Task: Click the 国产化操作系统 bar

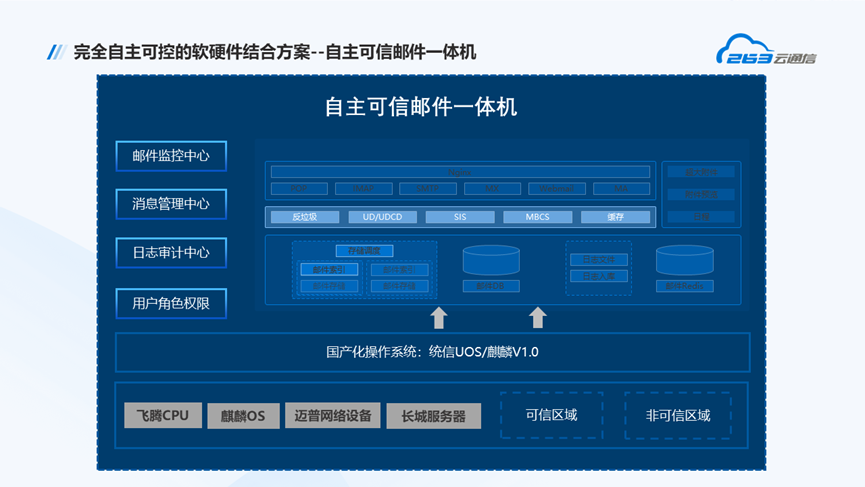Action: tap(432, 352)
